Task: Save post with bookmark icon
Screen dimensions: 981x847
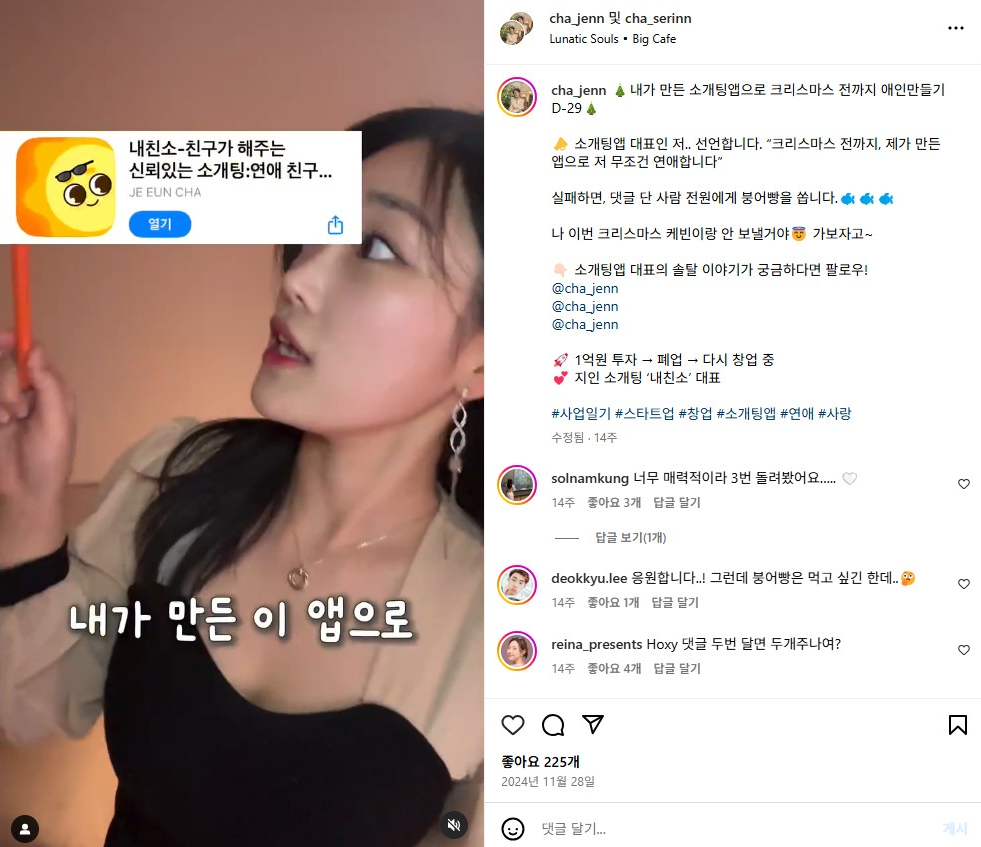Action: click(957, 725)
